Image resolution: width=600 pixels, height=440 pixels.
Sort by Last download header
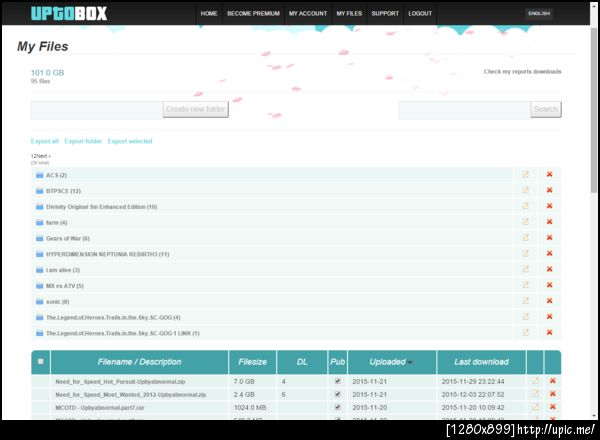tap(481, 362)
